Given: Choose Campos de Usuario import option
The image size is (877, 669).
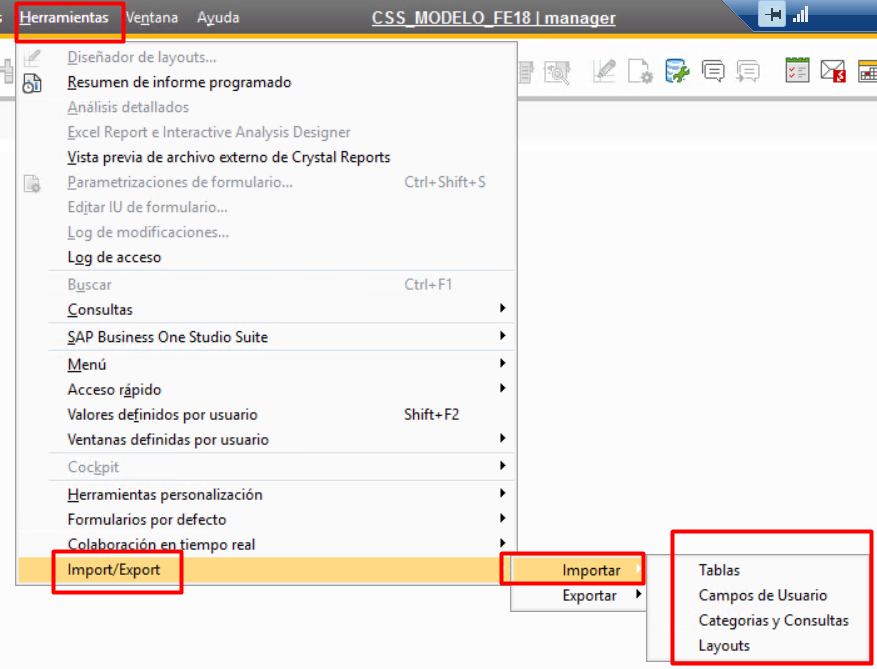Looking at the screenshot, I should pyautogui.click(x=762, y=595).
